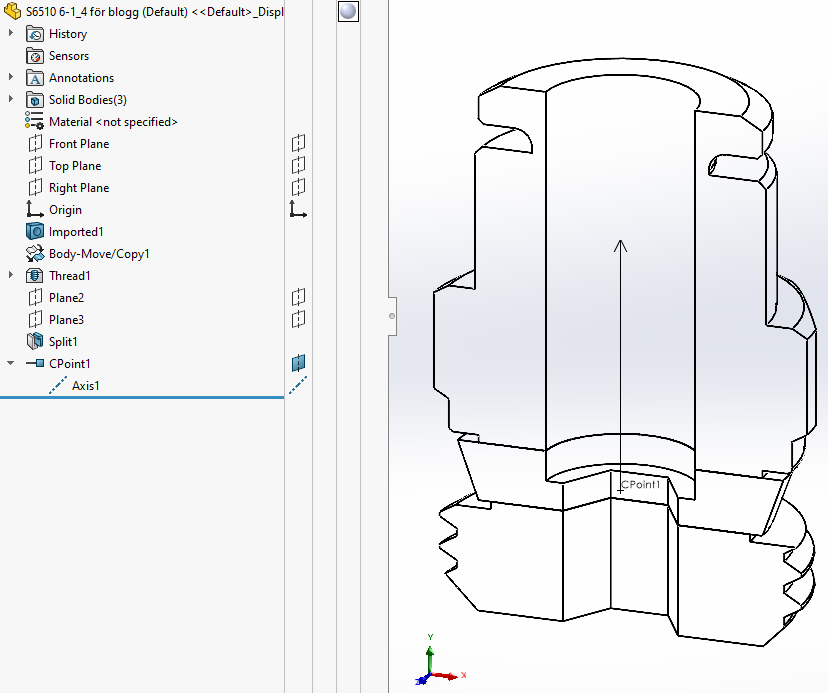Viewport: 828px width, 693px height.
Task: Select the Imported1 feature icon
Action: [x=34, y=232]
